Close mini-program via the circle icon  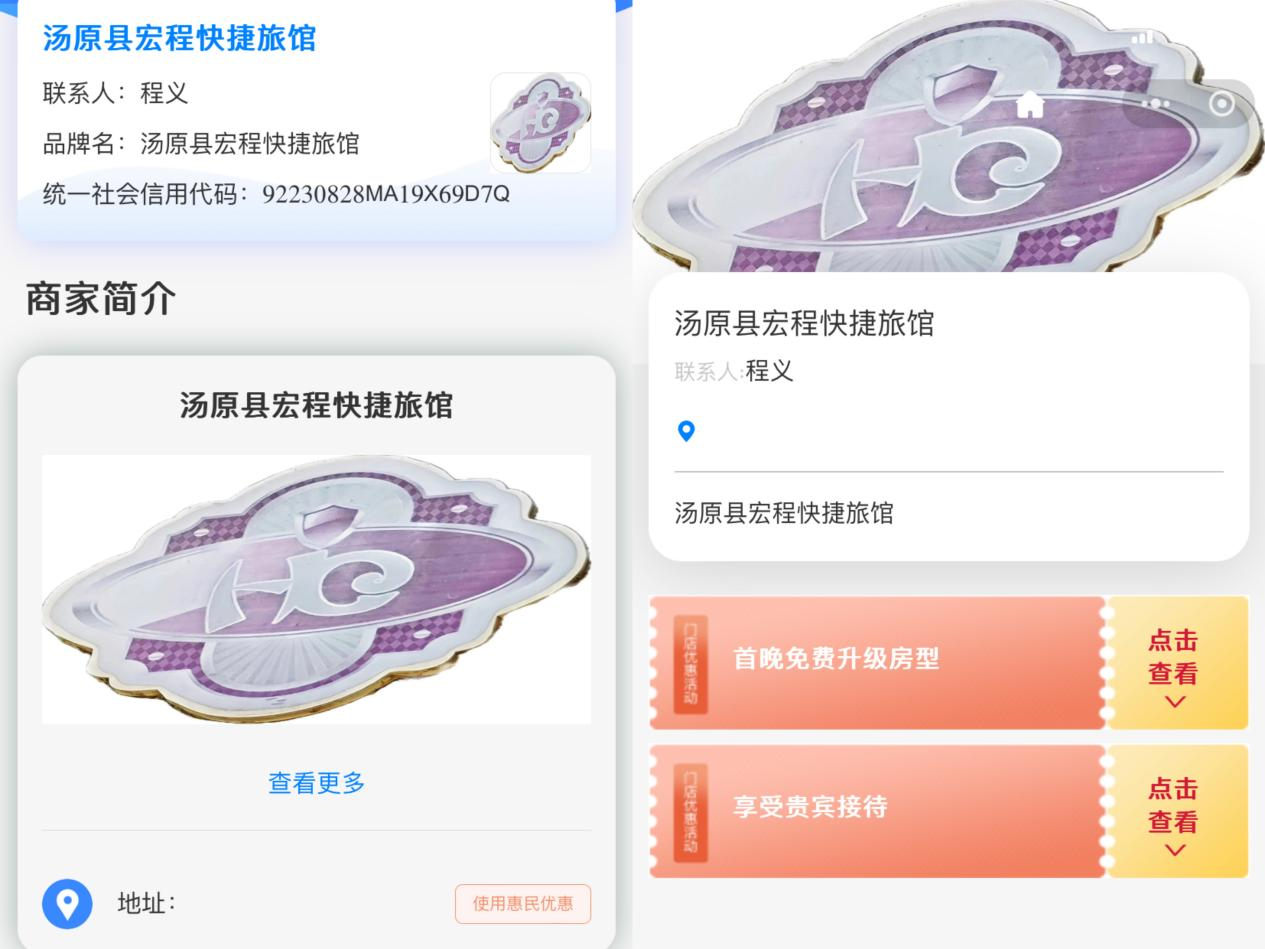(x=1221, y=103)
